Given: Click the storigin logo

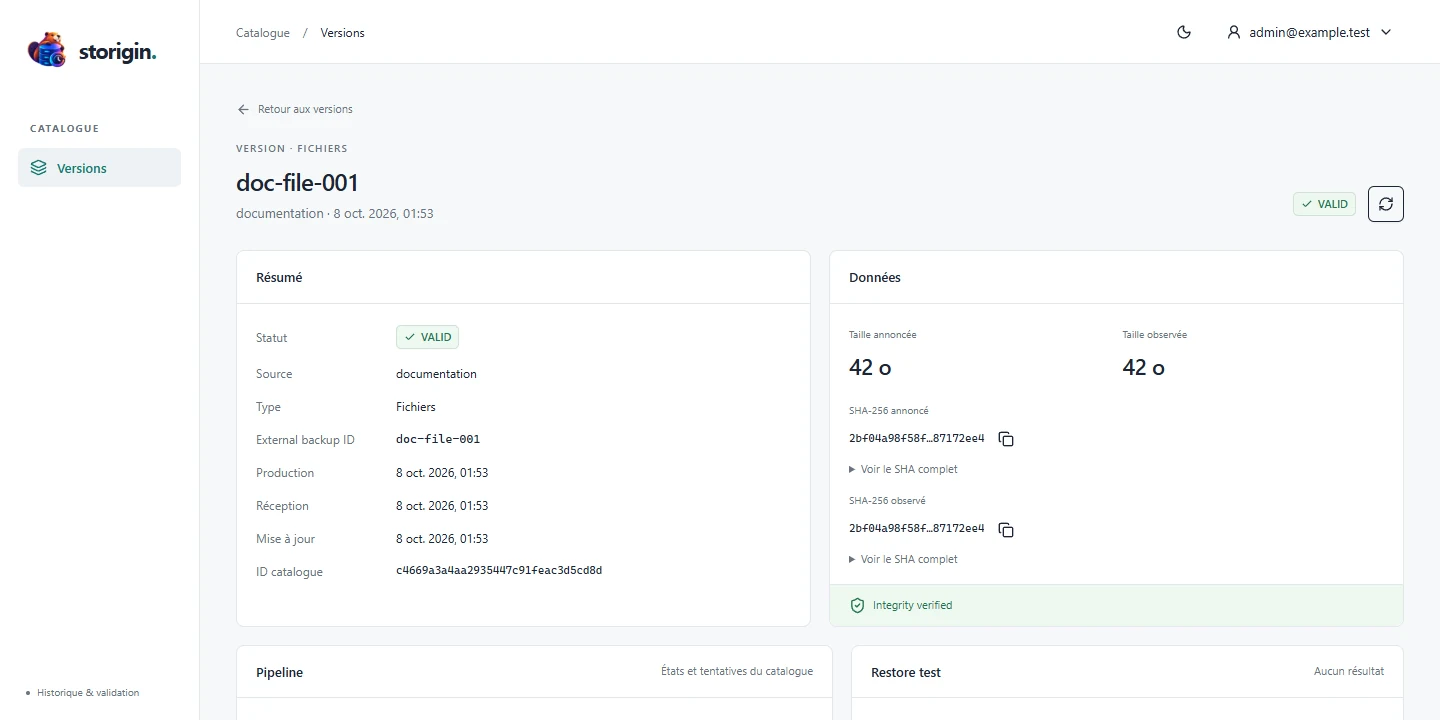Looking at the screenshot, I should pyautogui.click(x=92, y=50).
